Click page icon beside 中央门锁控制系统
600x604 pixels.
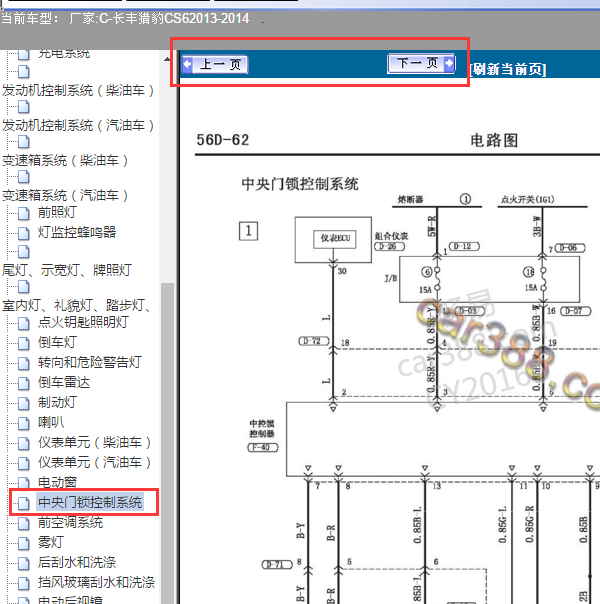click(x=23, y=503)
